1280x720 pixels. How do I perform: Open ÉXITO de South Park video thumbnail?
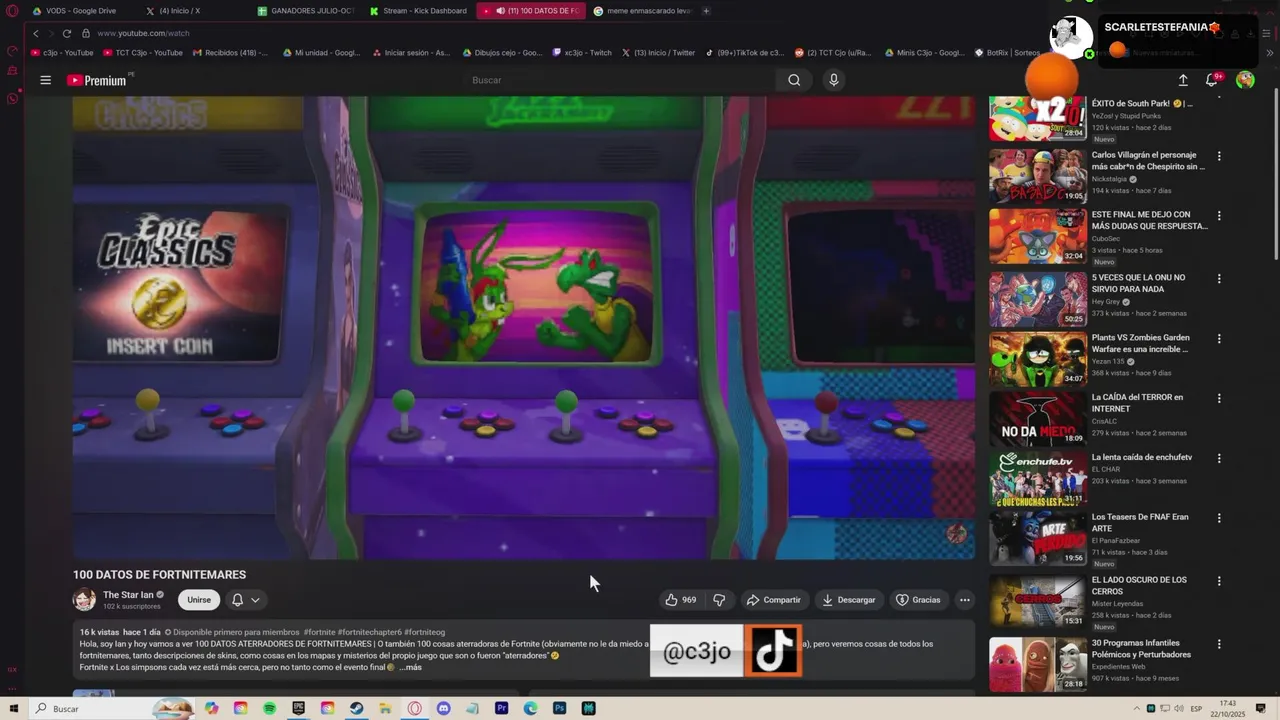coord(1038,117)
